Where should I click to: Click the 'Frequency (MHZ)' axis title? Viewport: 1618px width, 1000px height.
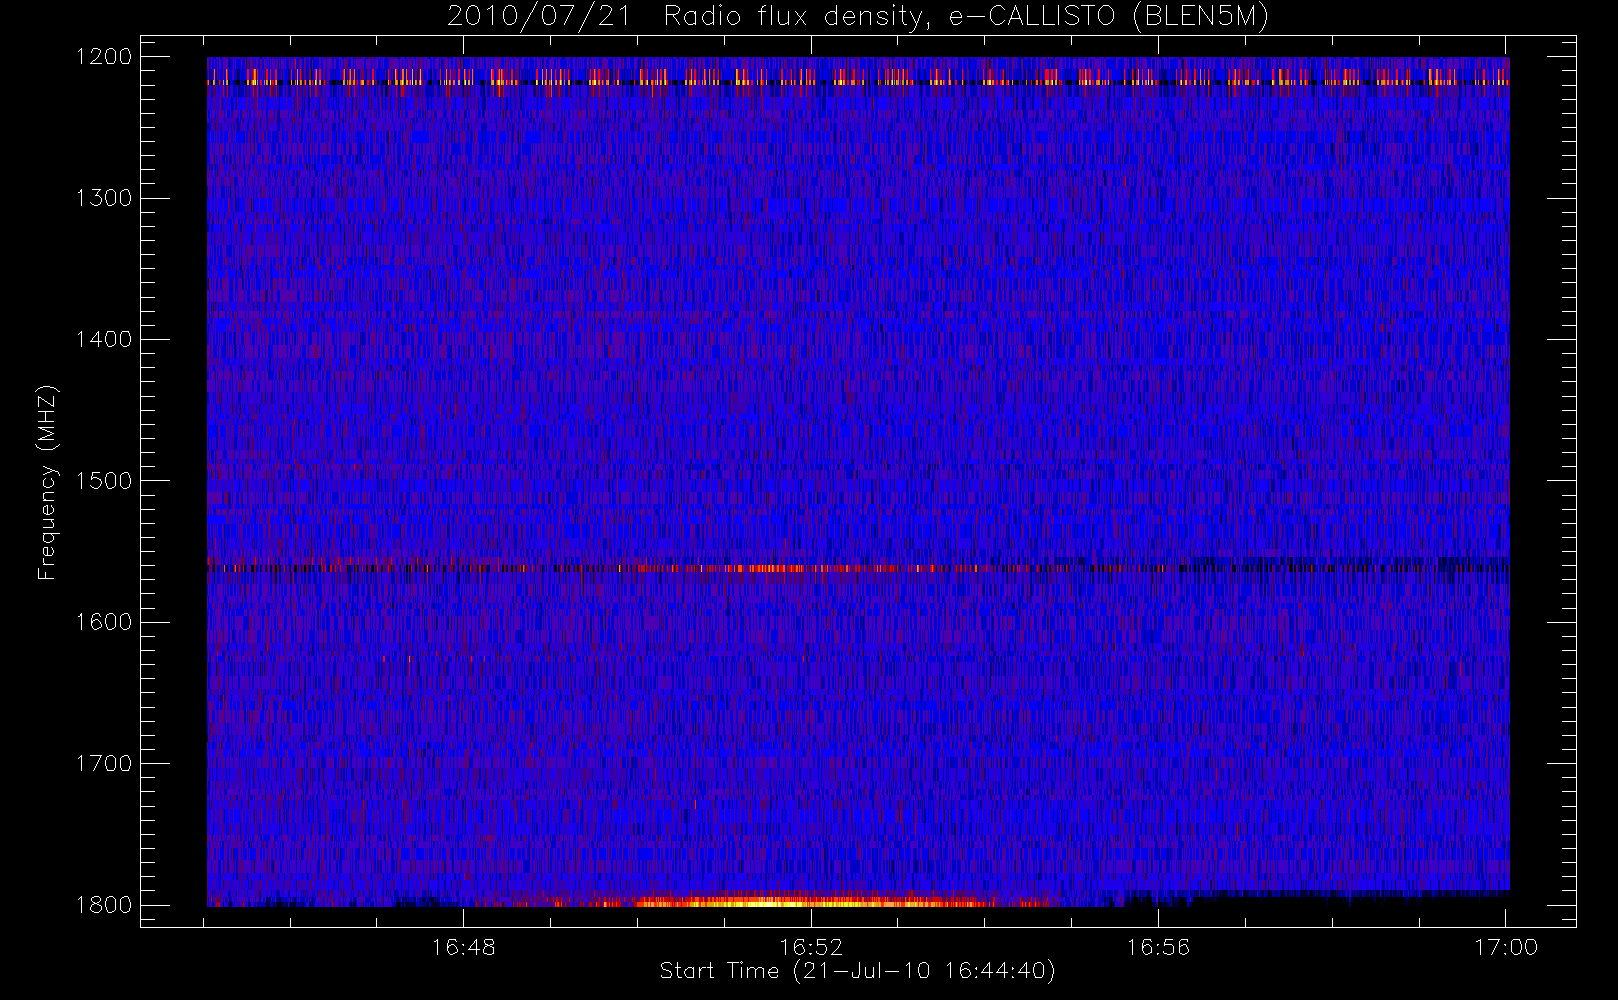tap(47, 482)
